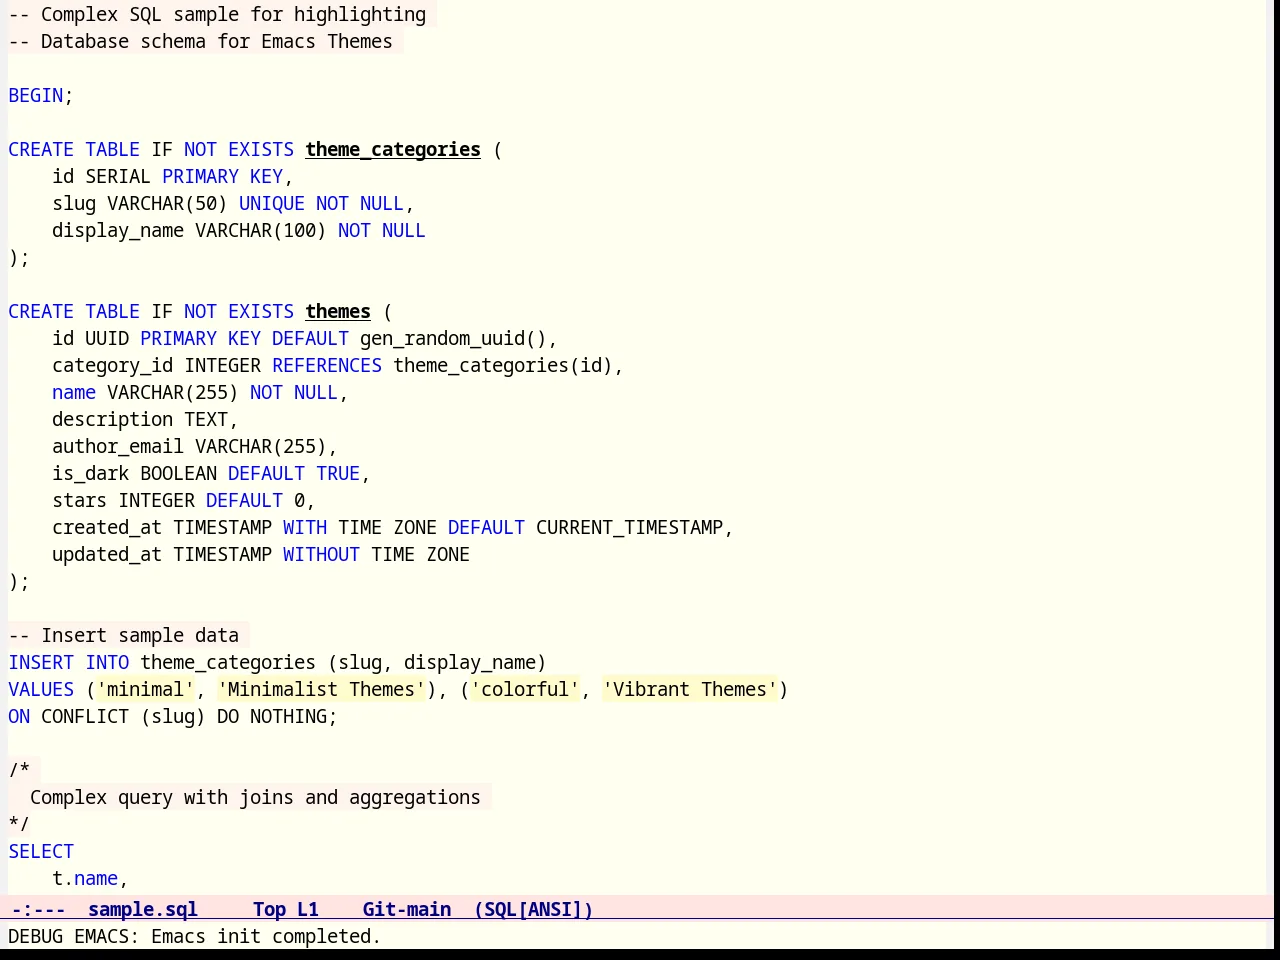The height and width of the screenshot is (960, 1280).
Task: Click the bold 'themes' table name
Action: (338, 311)
